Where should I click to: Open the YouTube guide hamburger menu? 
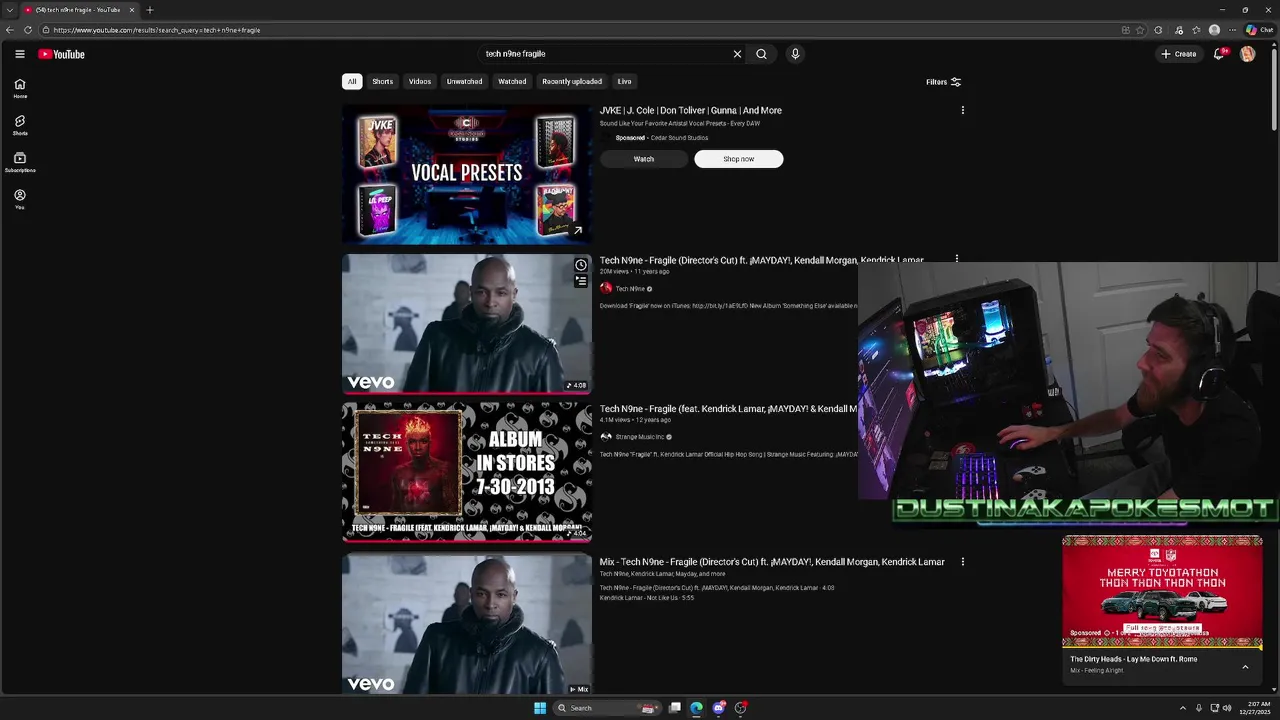click(x=19, y=54)
